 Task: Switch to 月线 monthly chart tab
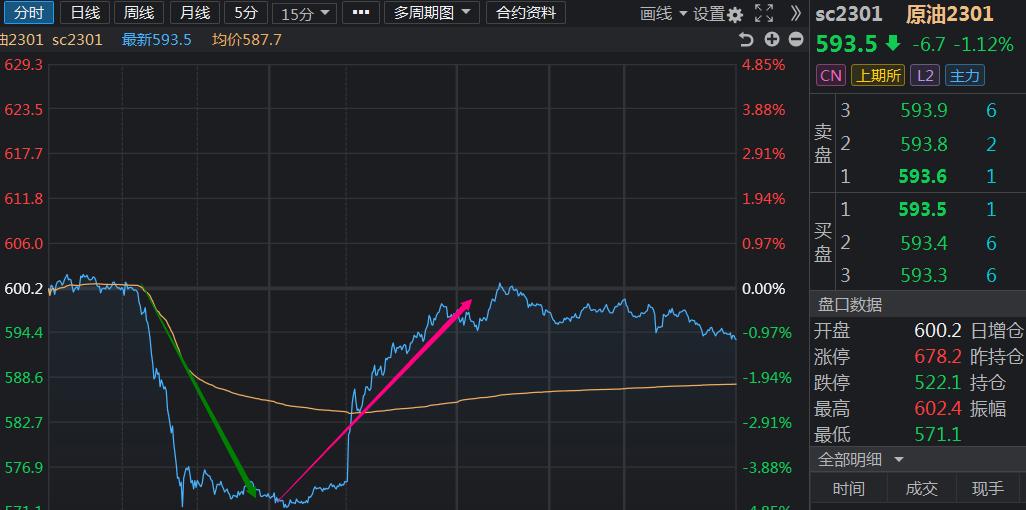point(194,12)
